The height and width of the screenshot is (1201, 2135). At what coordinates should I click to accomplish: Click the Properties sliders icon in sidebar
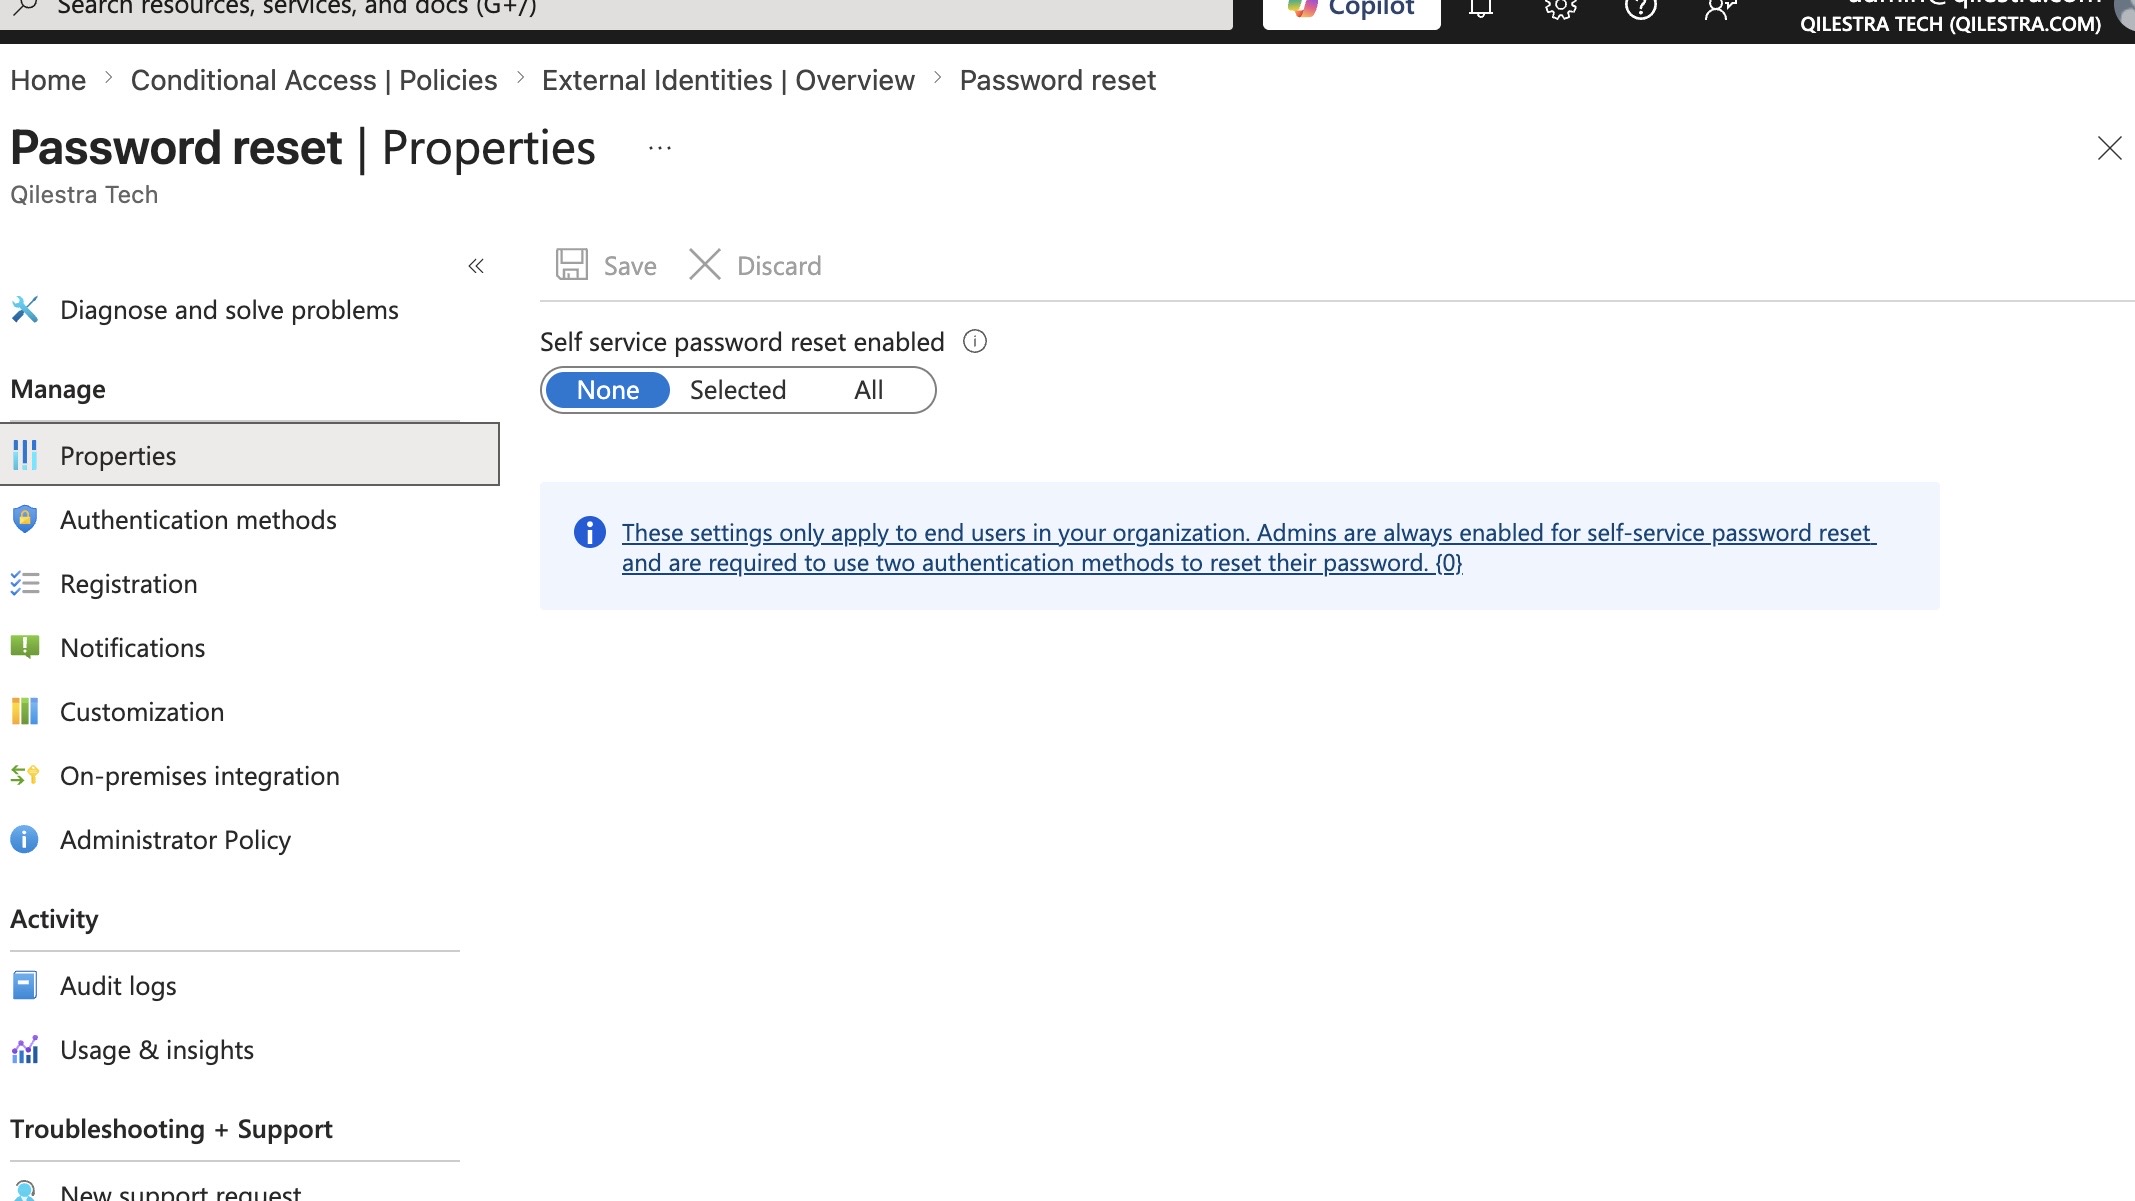coord(25,455)
